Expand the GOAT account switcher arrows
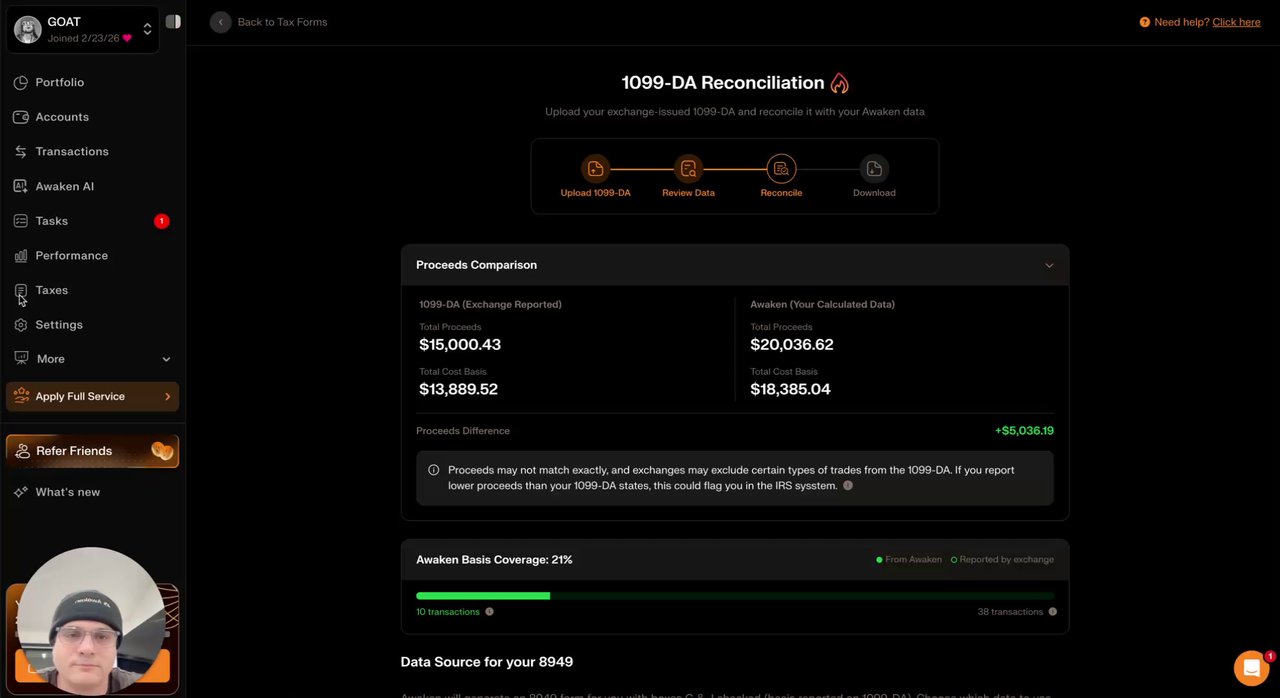This screenshot has height=698, width=1280. [147, 29]
